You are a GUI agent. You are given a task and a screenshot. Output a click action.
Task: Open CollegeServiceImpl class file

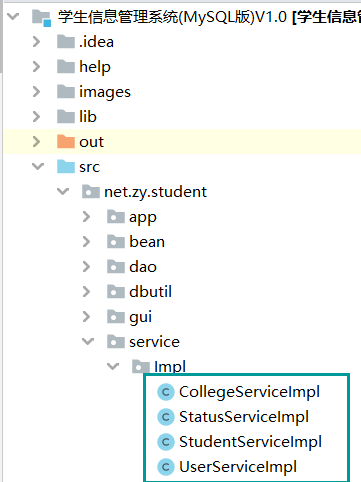click(x=249, y=392)
